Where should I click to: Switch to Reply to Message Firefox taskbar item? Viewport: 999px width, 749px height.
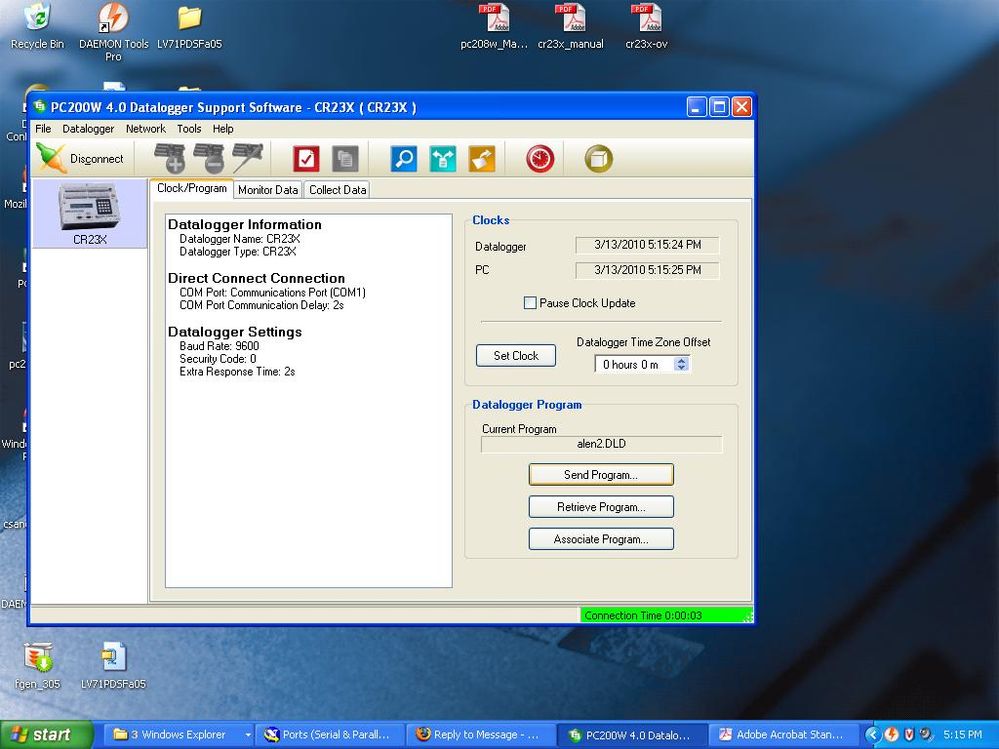480,734
